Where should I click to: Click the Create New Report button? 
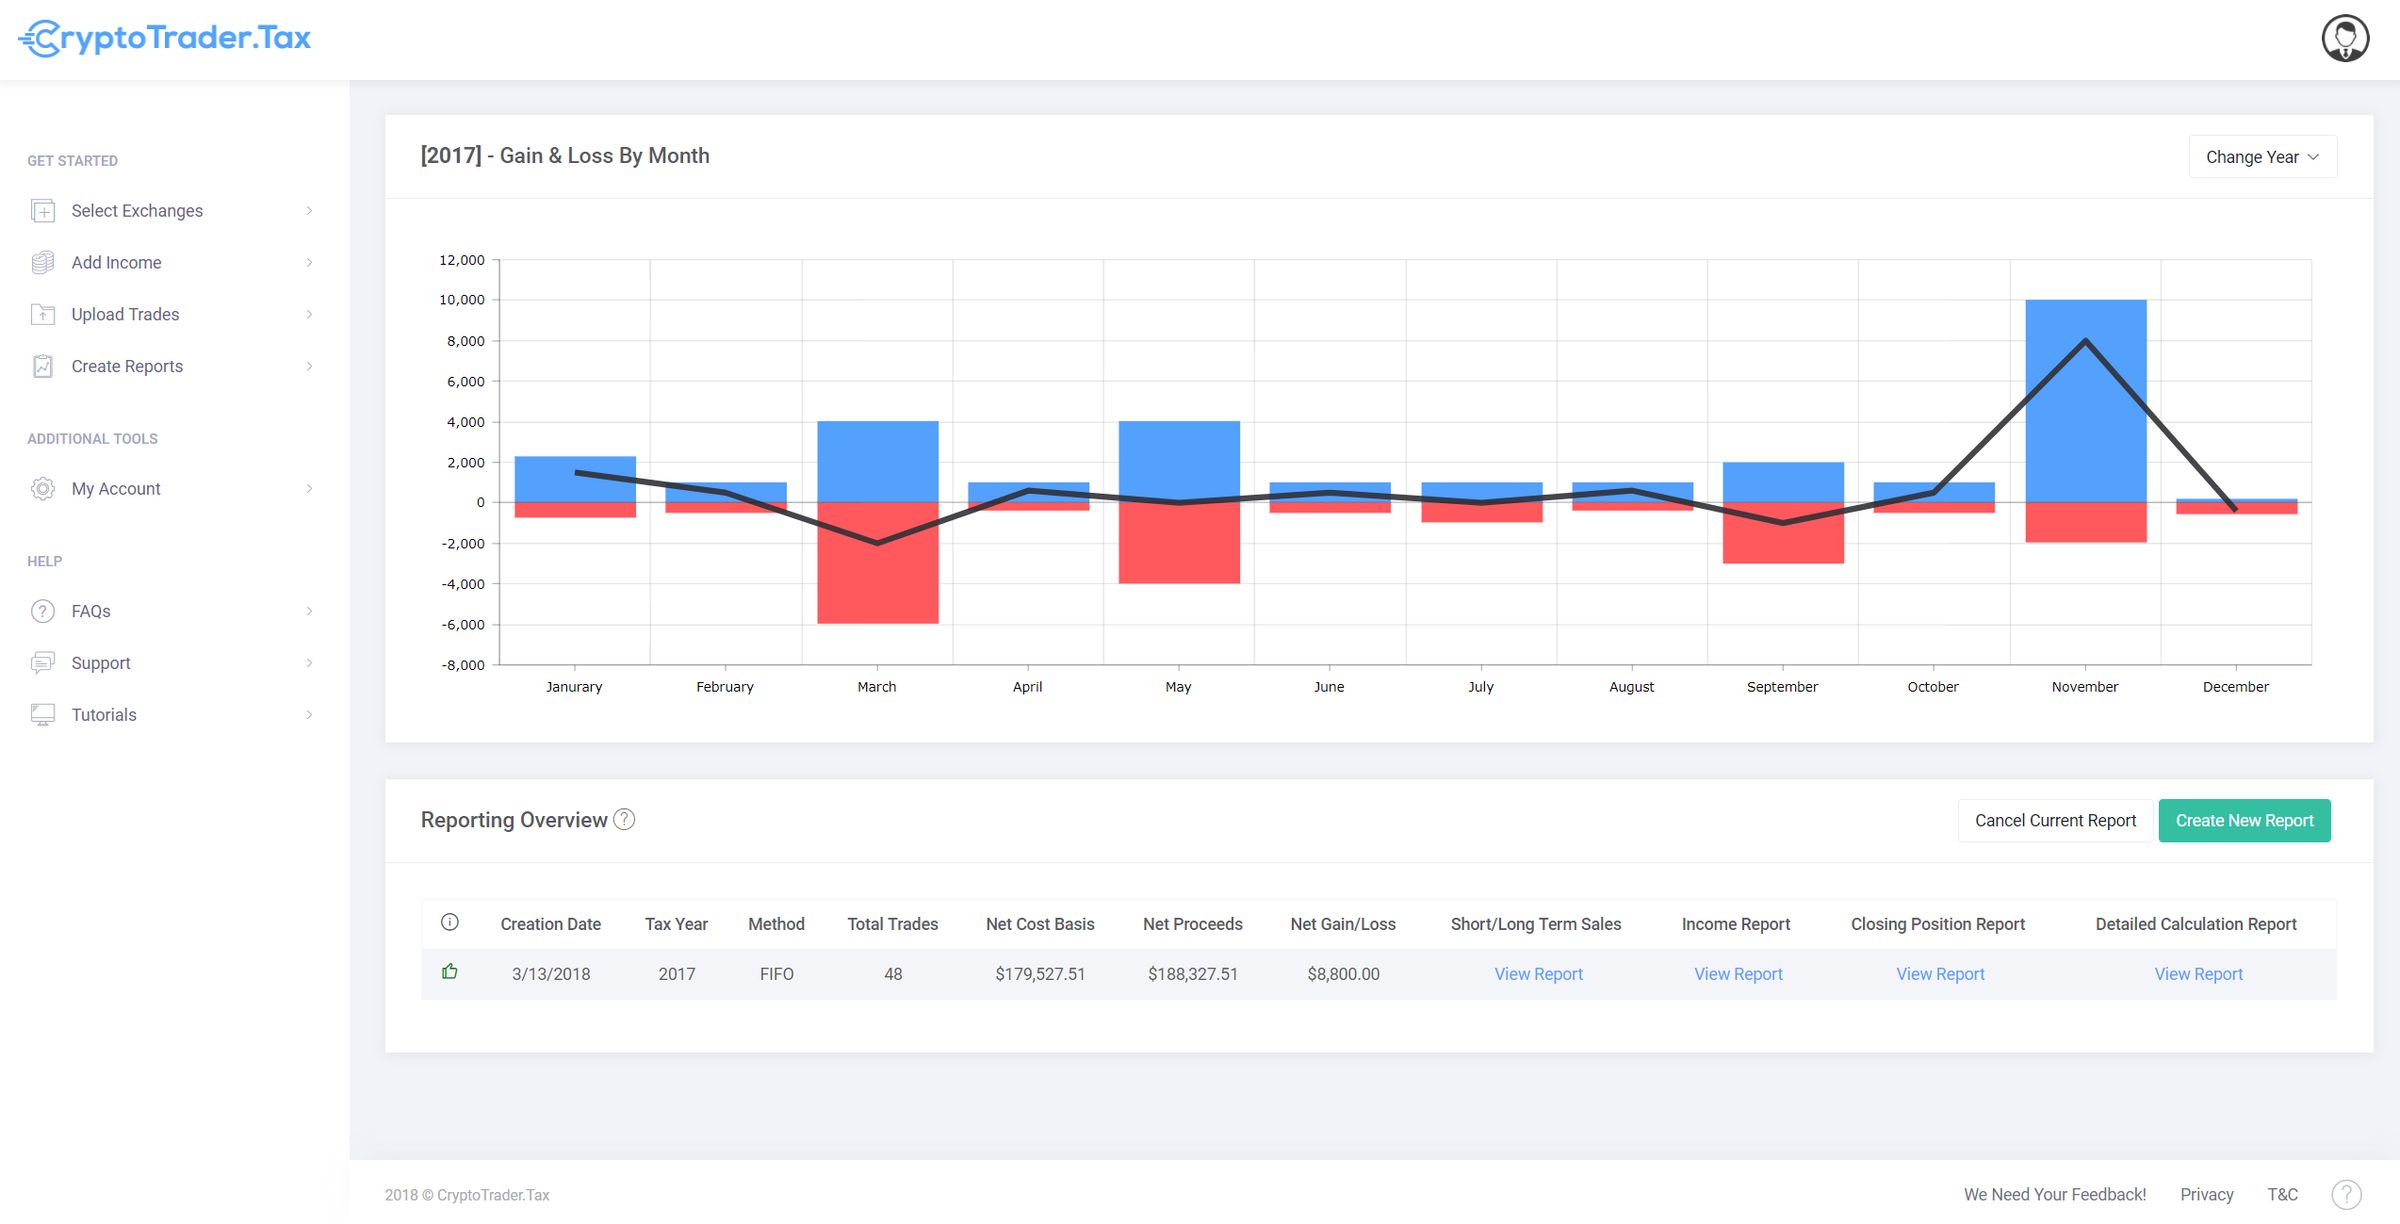coord(2244,820)
